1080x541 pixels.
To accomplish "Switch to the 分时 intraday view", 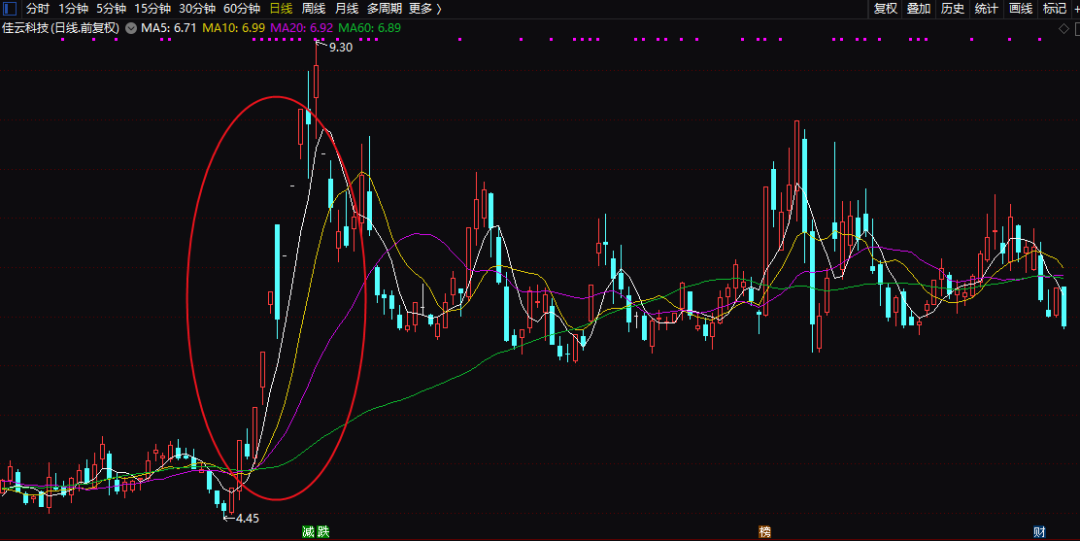I will [x=38, y=9].
